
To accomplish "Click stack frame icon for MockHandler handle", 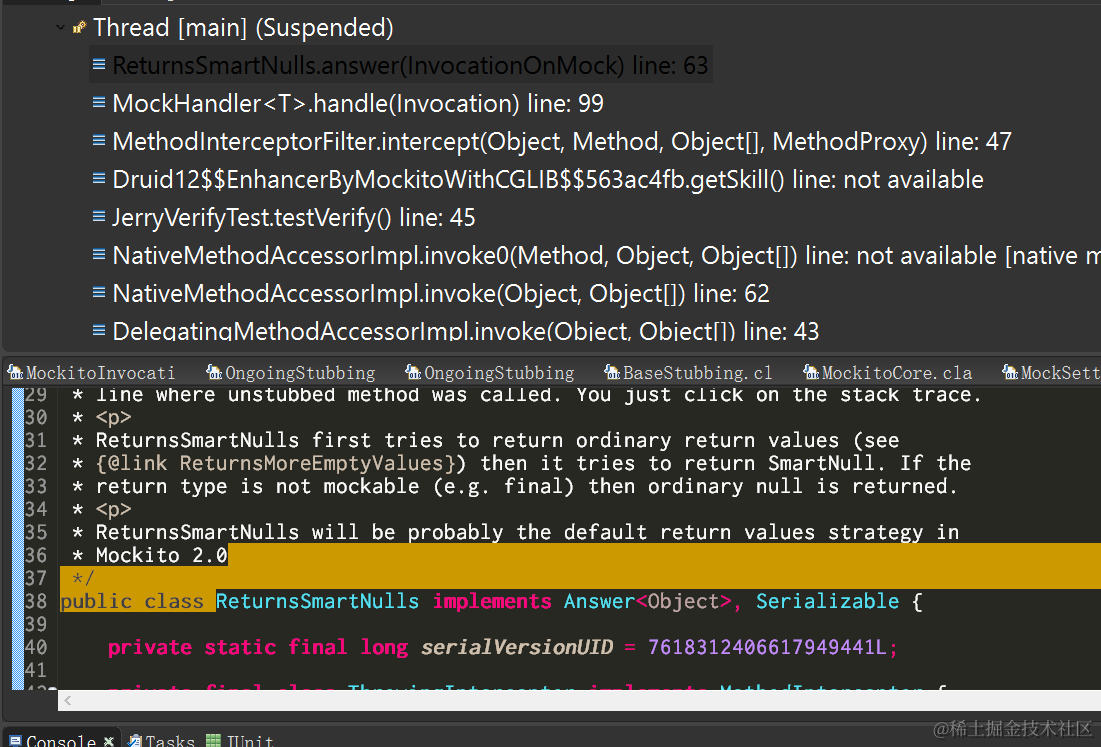I will tap(99, 103).
